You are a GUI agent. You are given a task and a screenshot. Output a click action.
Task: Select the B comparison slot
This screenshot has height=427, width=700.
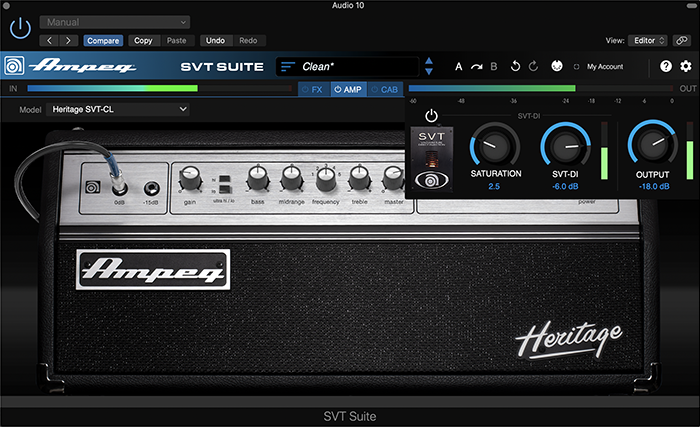[494, 67]
